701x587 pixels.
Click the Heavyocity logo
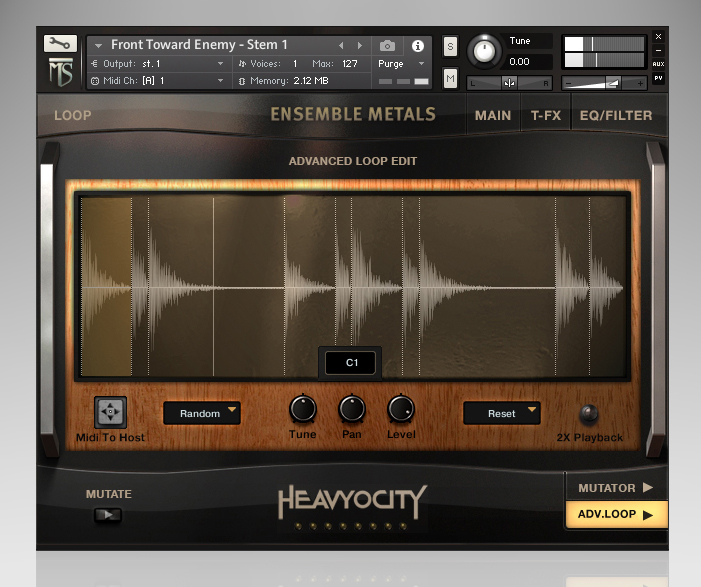[352, 502]
